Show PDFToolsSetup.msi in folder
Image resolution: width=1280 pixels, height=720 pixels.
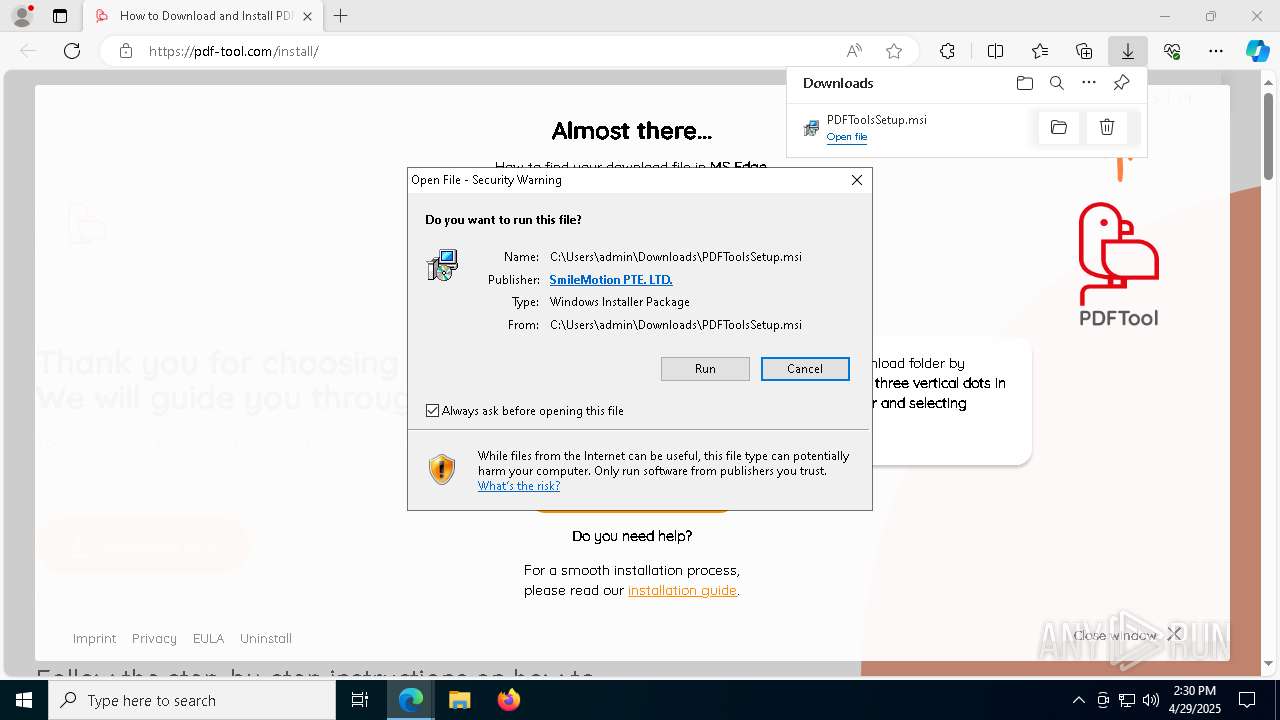click(x=1059, y=127)
